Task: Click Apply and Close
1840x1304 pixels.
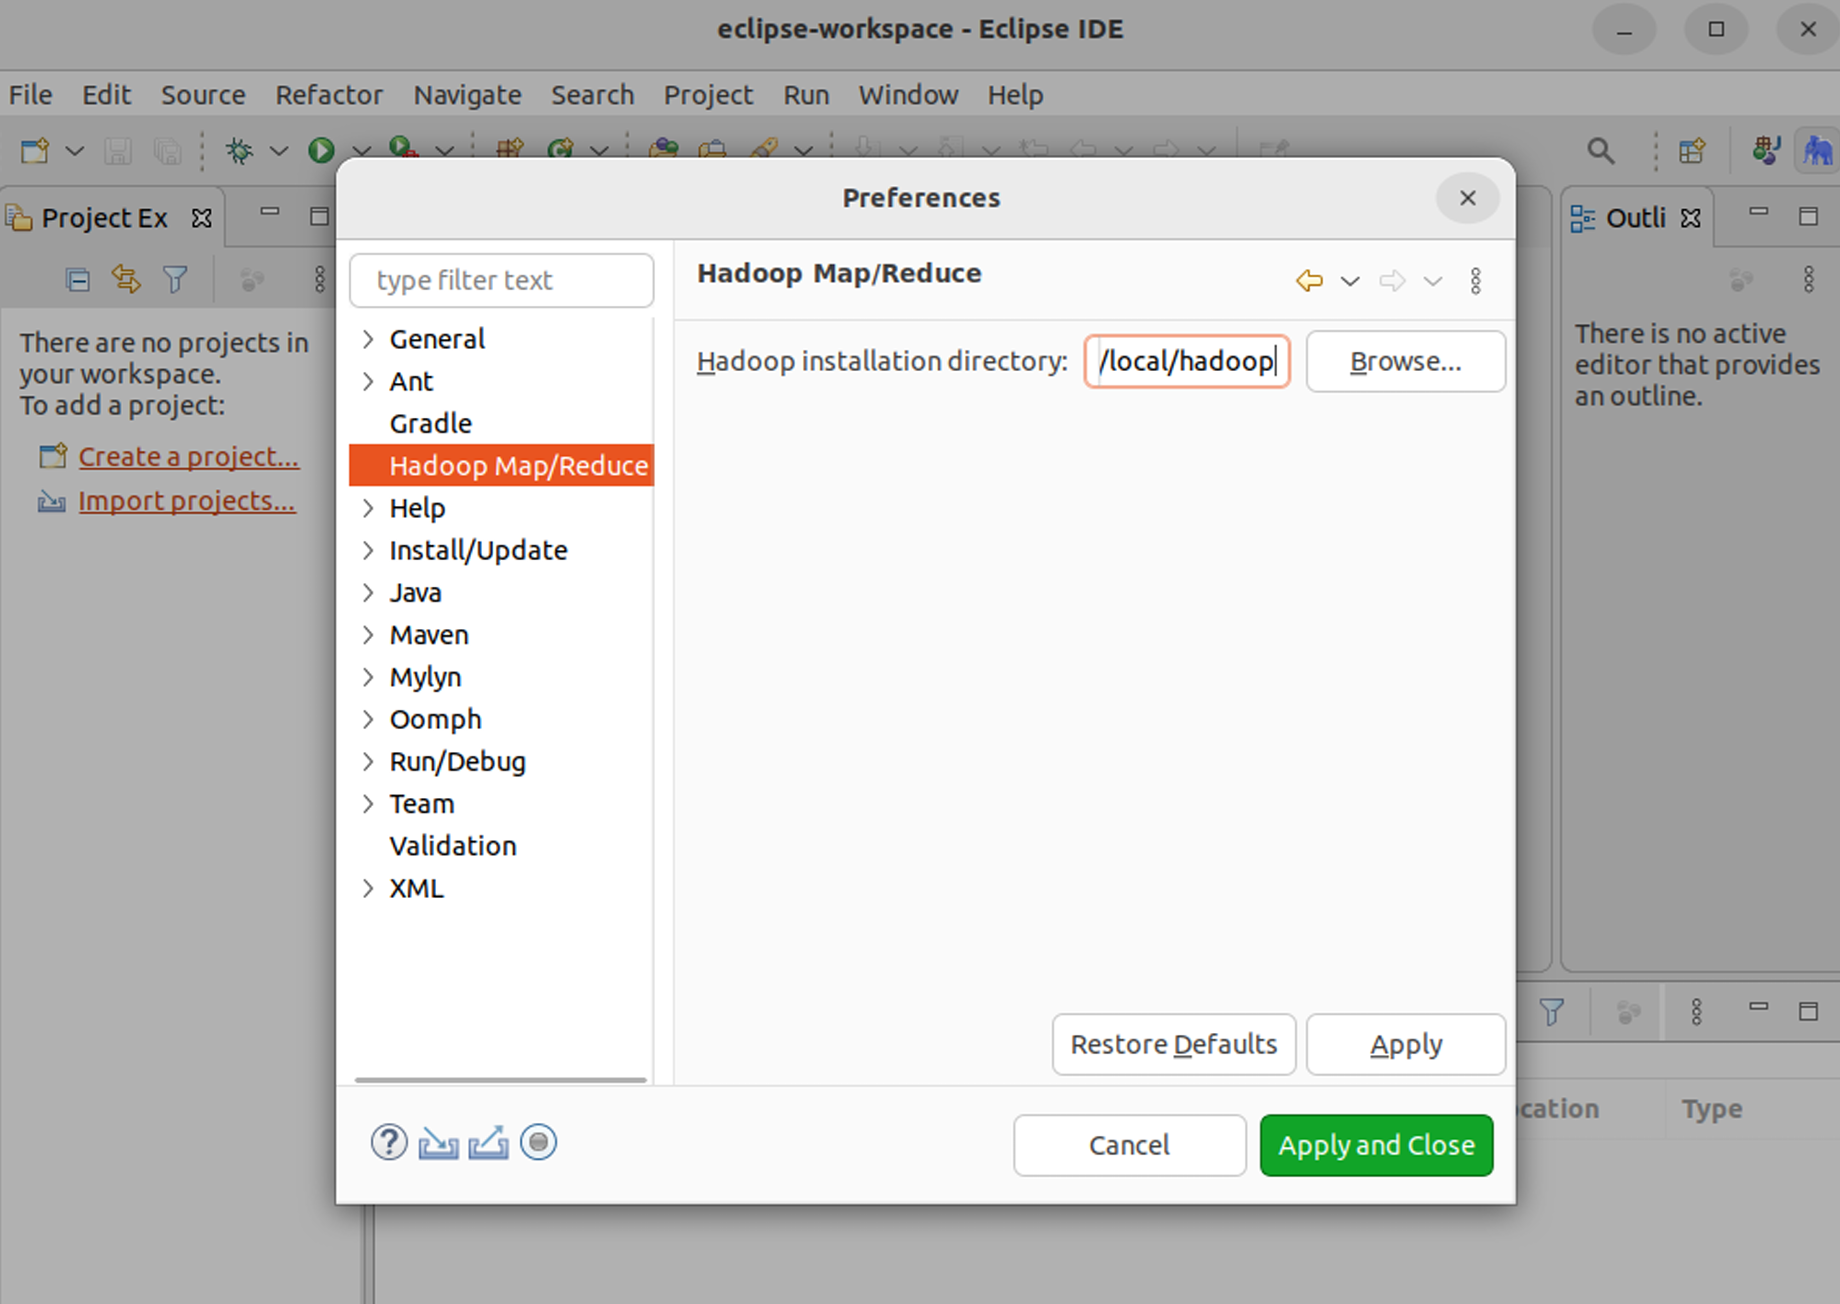Action: click(1376, 1145)
